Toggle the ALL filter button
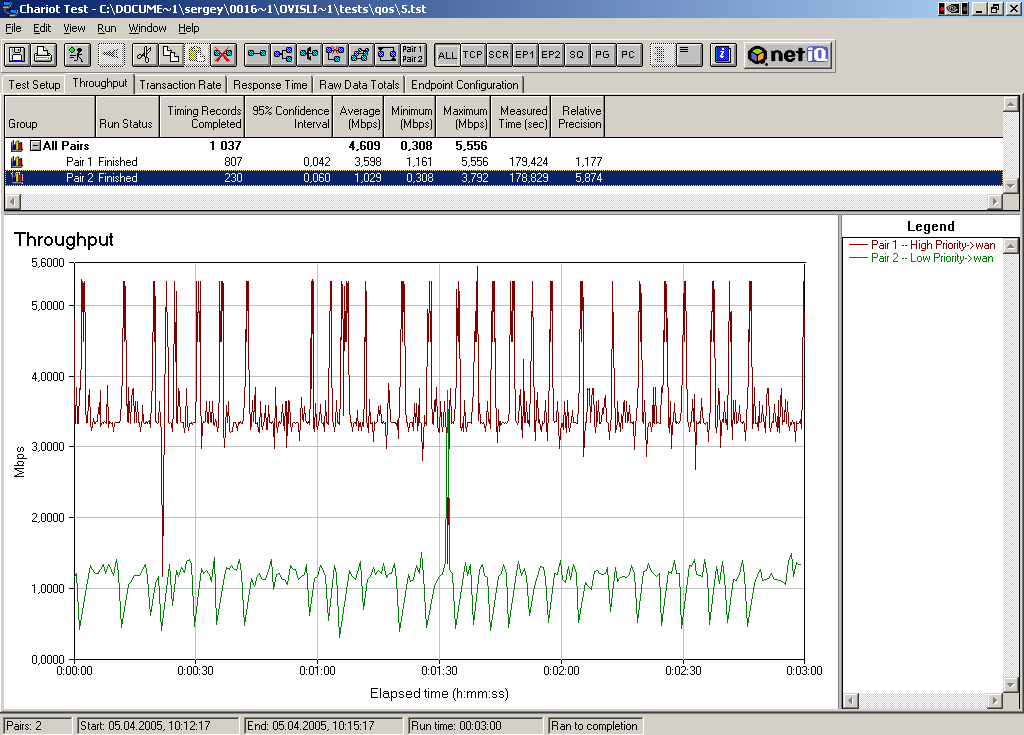The width and height of the screenshot is (1024, 735). click(447, 55)
